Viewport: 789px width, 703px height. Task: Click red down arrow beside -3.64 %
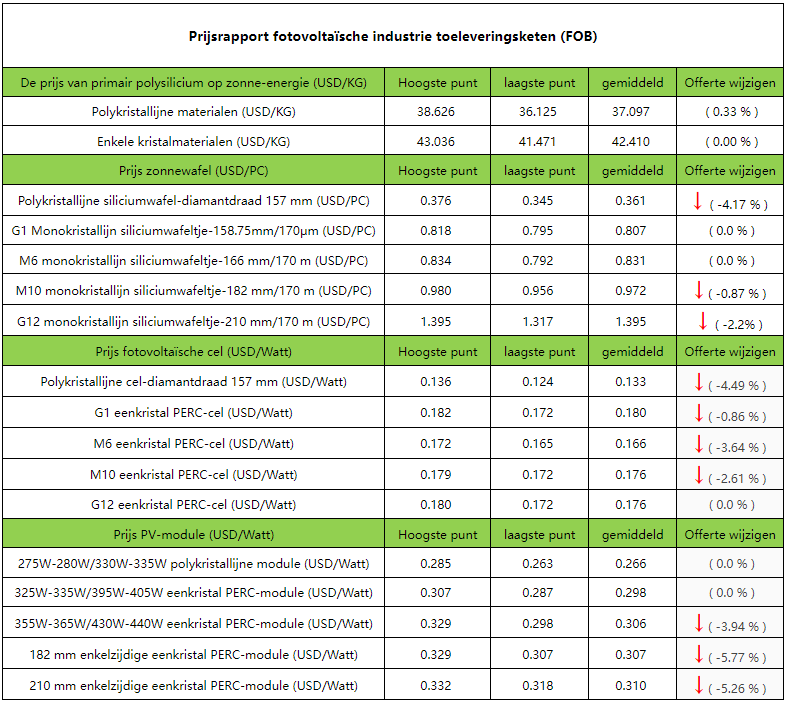(x=698, y=444)
